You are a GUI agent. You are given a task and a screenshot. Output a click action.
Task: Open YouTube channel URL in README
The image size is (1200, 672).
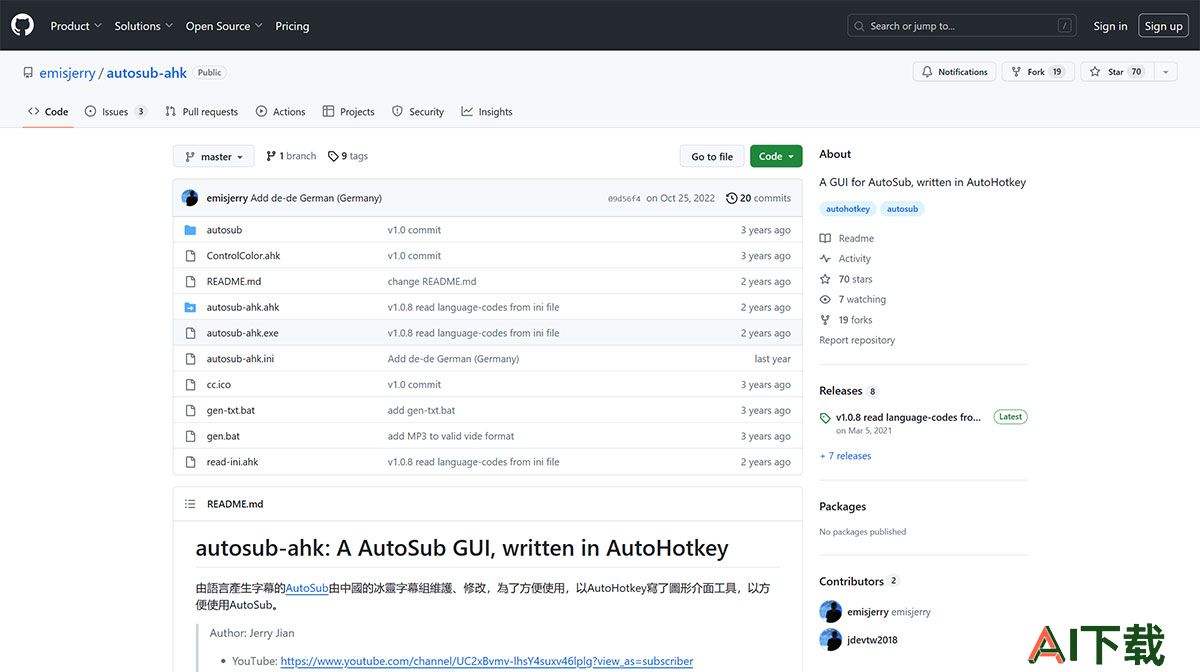pos(486,661)
